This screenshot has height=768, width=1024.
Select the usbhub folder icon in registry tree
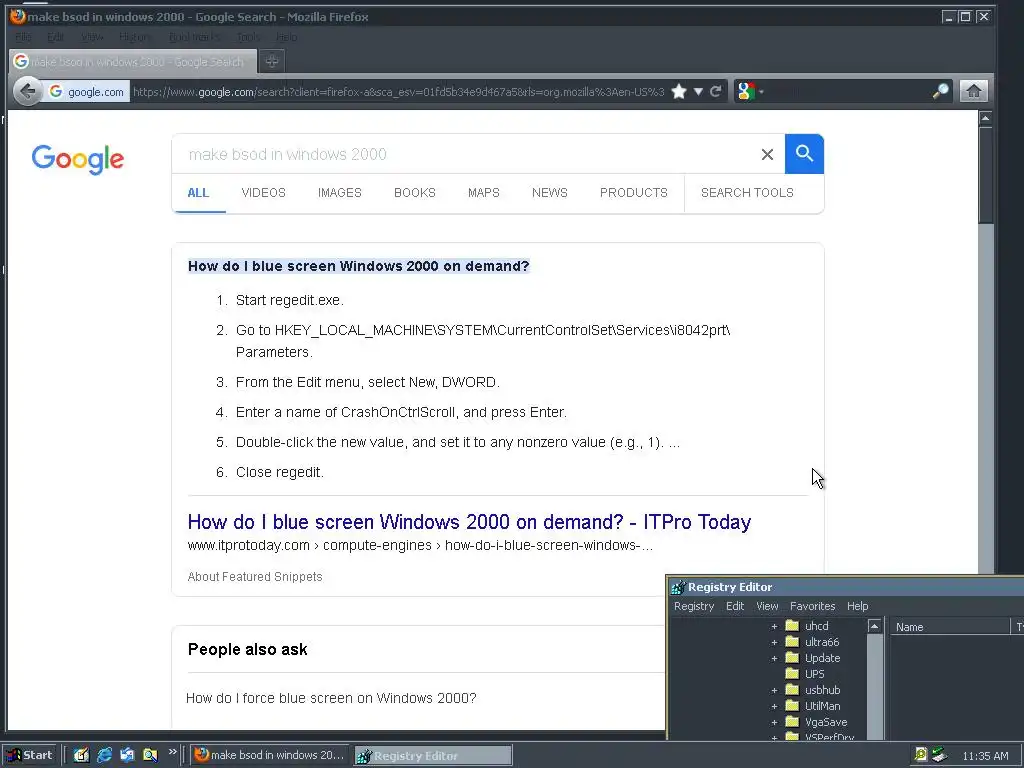click(792, 690)
